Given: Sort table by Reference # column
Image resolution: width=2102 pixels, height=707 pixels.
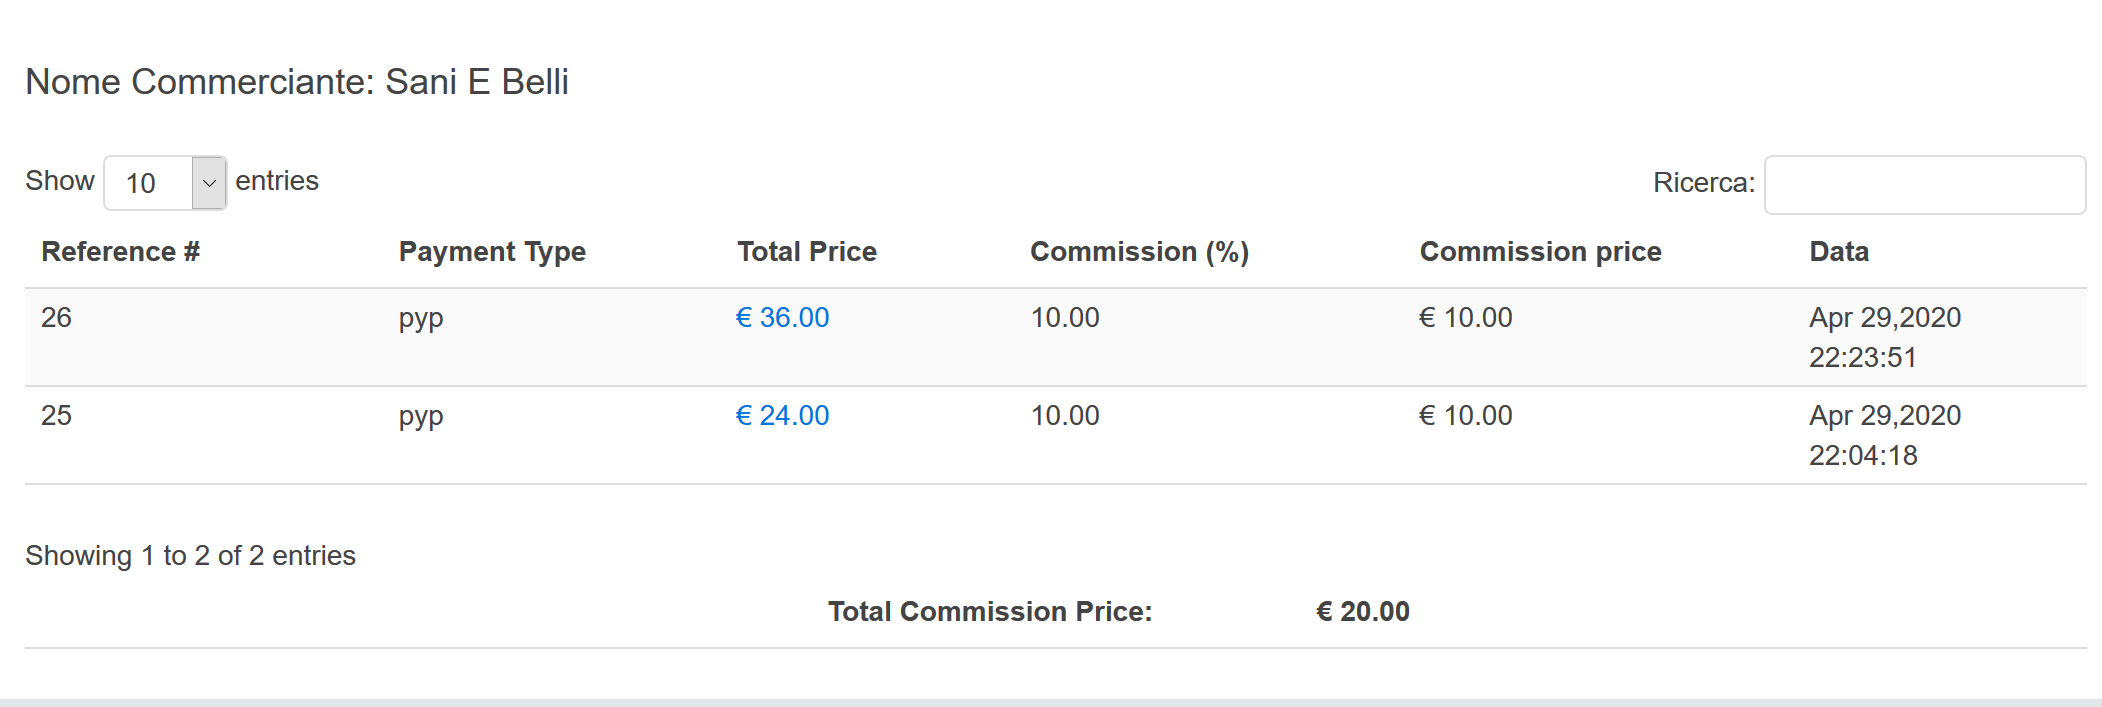Looking at the screenshot, I should 120,252.
